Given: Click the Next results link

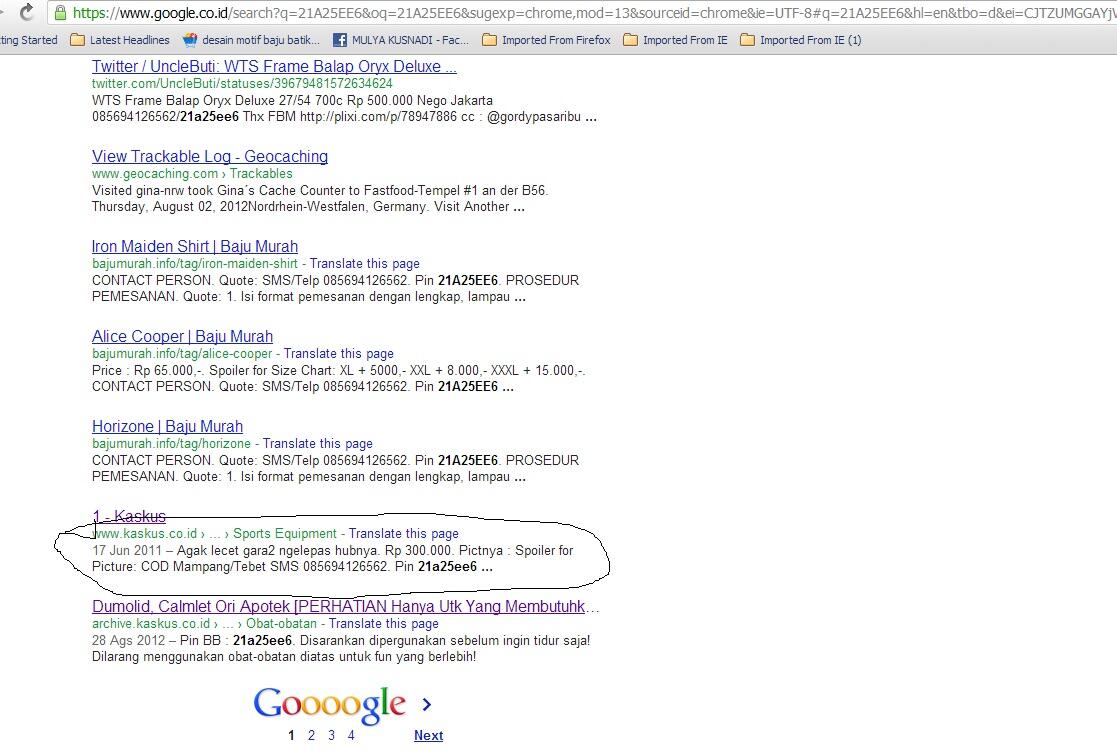Looking at the screenshot, I should point(428,735).
